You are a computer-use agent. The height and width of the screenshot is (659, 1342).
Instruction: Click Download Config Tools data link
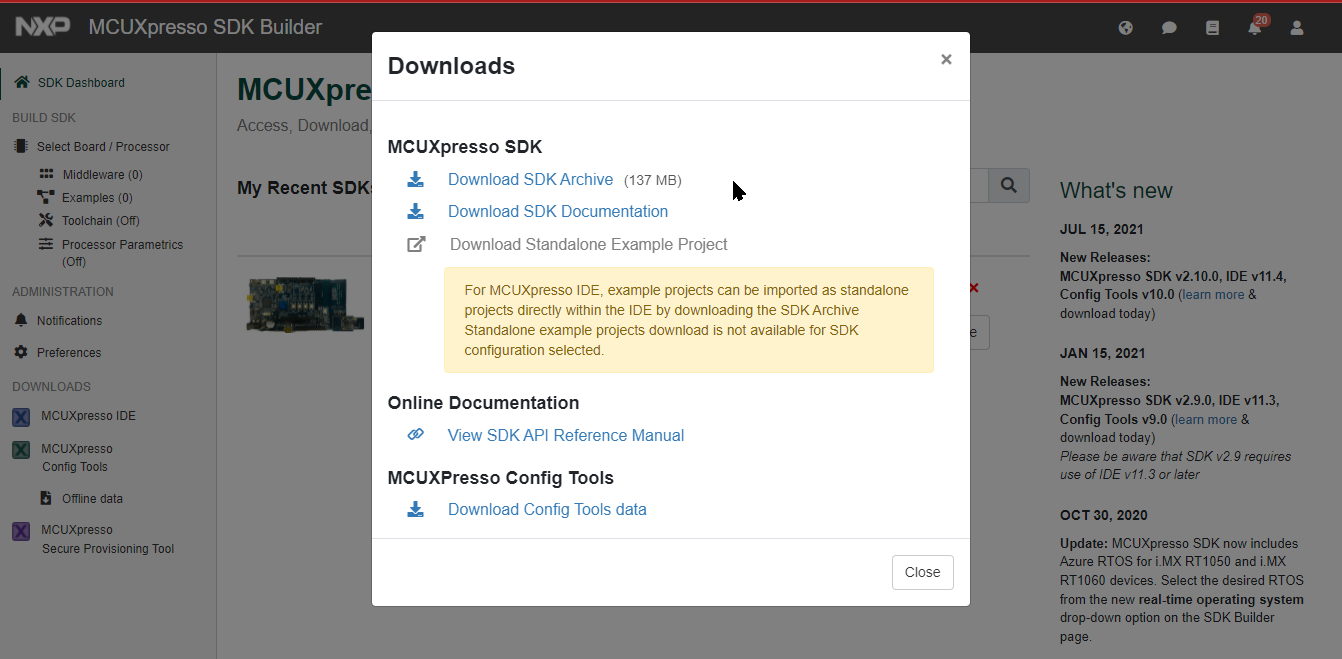click(547, 509)
